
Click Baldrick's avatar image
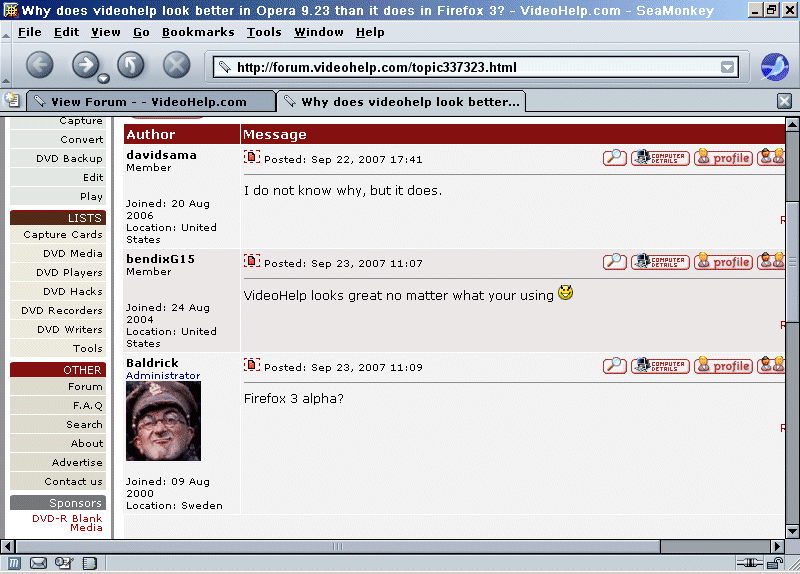coord(163,421)
